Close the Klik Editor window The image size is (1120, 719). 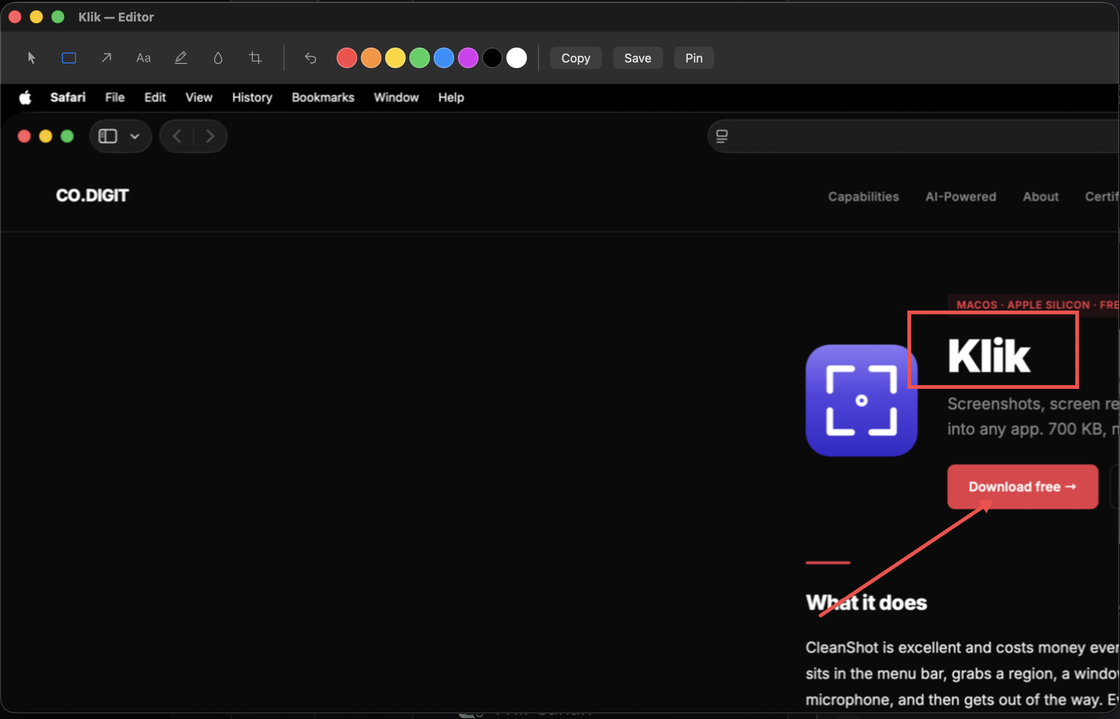(15, 16)
